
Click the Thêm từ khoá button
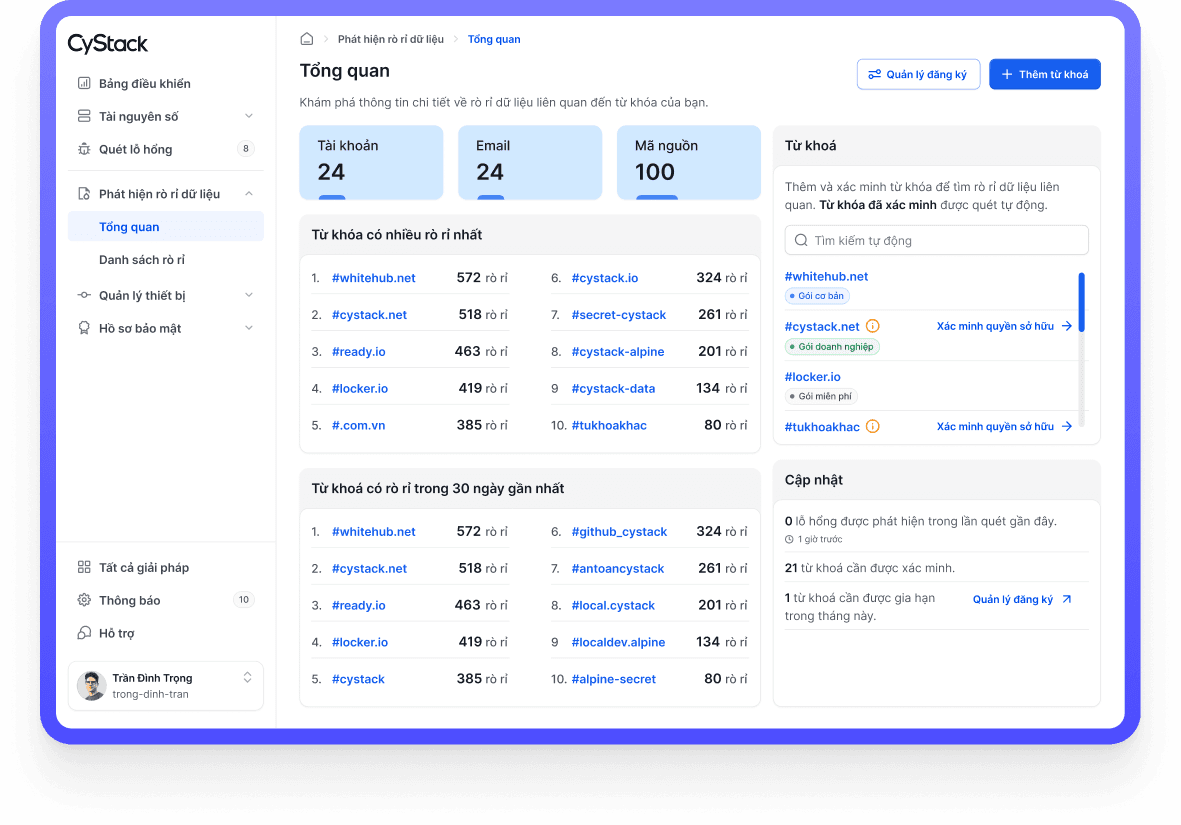(1045, 74)
